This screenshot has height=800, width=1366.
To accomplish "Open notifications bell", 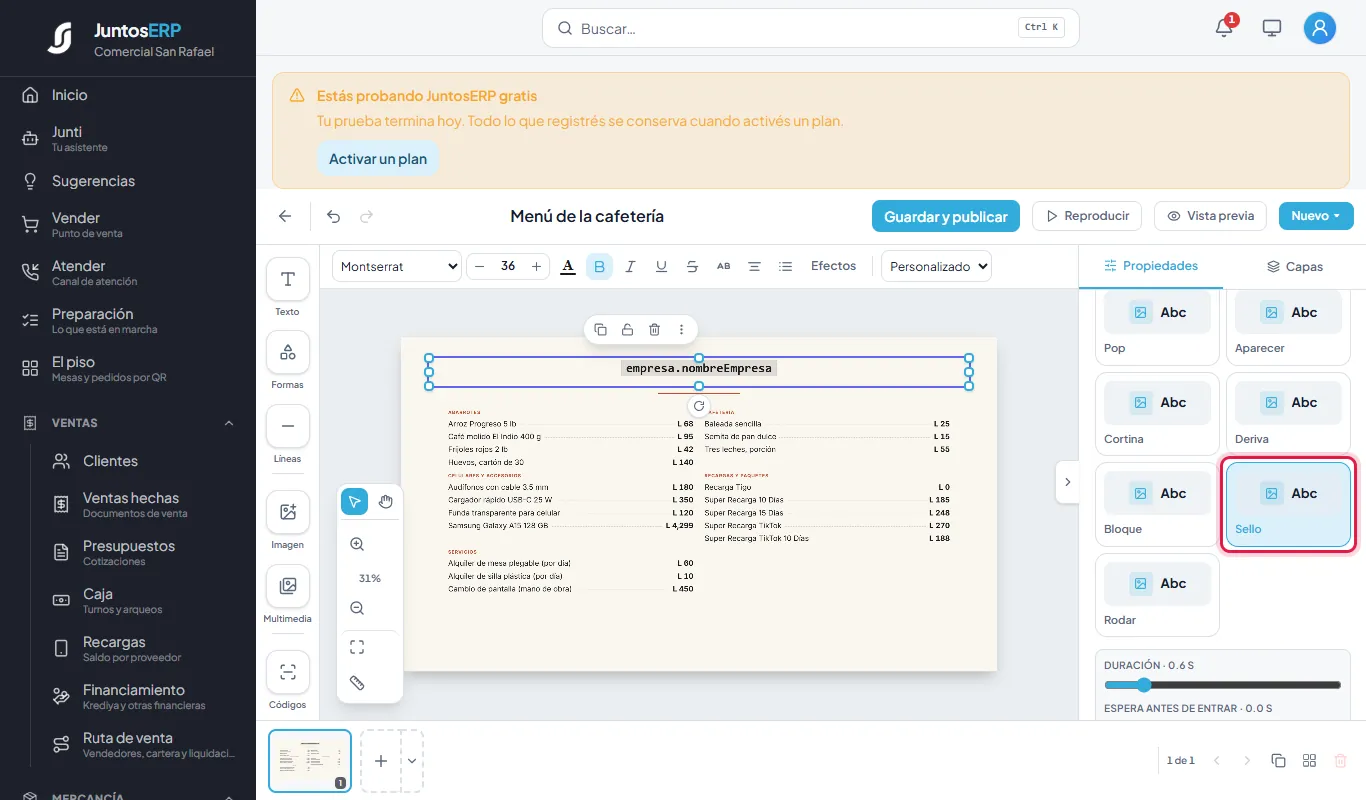I will (x=1224, y=28).
